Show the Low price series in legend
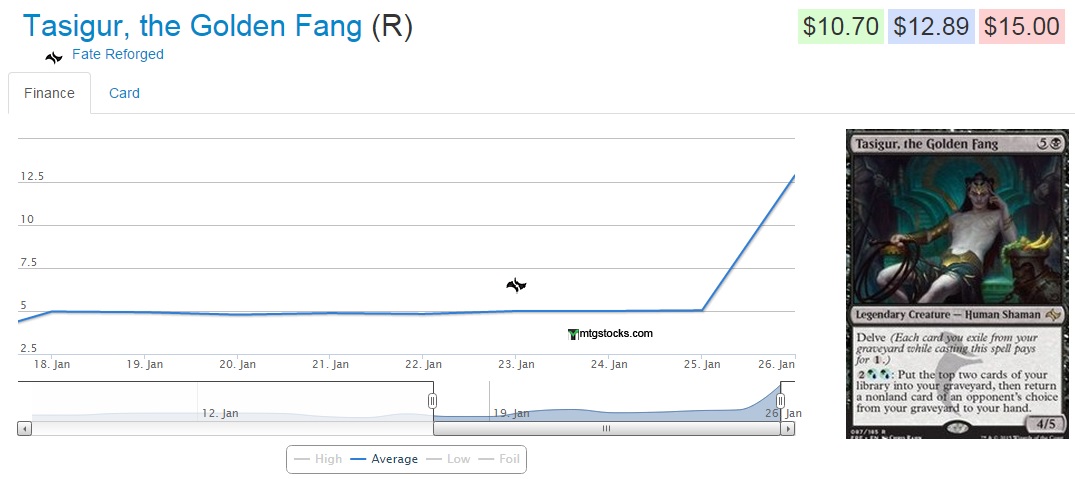The width and height of the screenshot is (1075, 479). tap(448, 459)
